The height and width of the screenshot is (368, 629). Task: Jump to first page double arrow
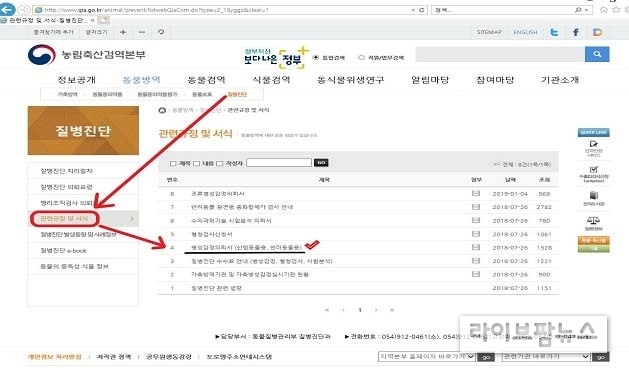(x=327, y=310)
